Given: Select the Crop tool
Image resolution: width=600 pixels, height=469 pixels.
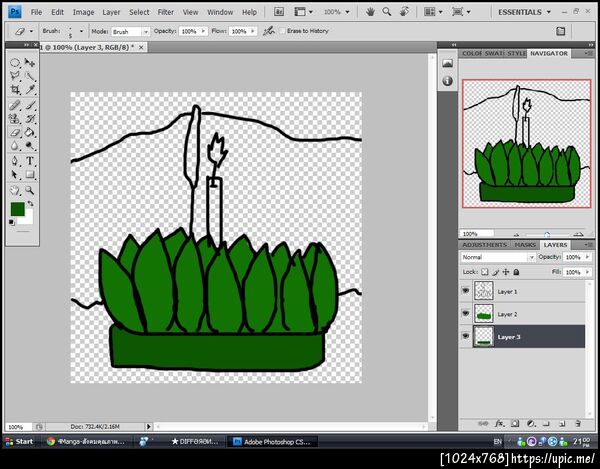Looking at the screenshot, I should pos(16,90).
